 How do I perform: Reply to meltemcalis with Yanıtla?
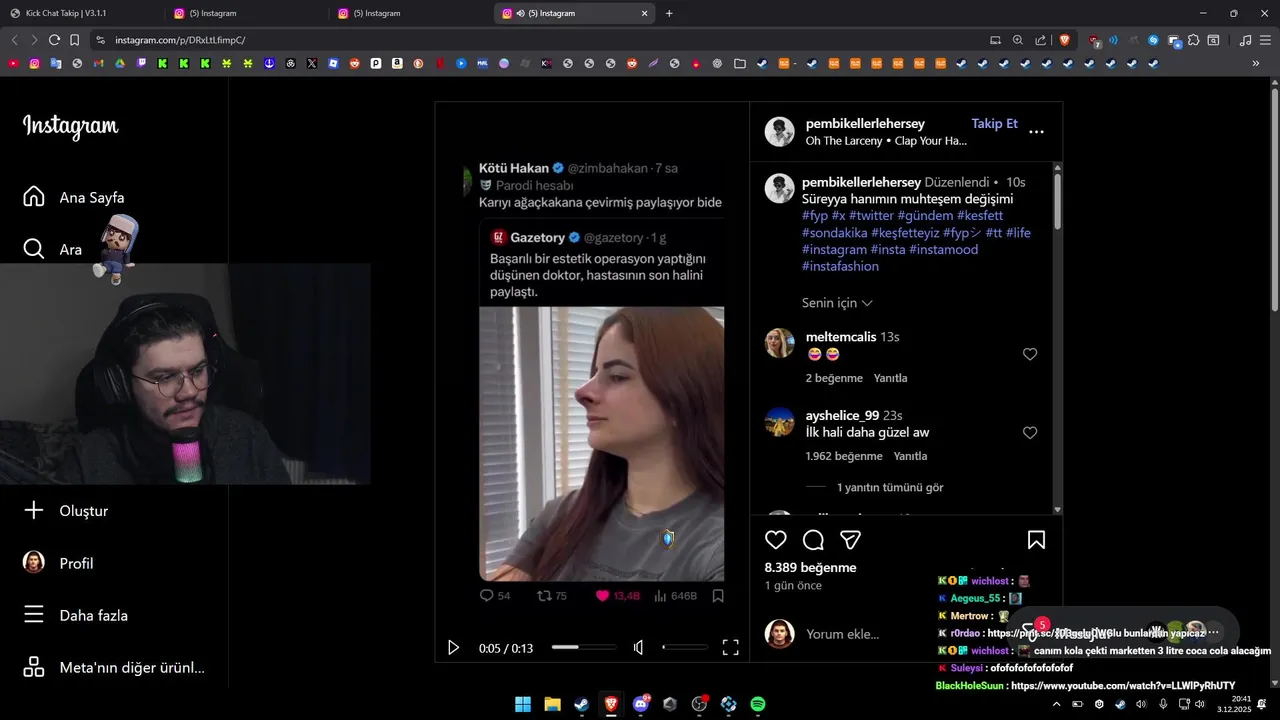point(891,378)
